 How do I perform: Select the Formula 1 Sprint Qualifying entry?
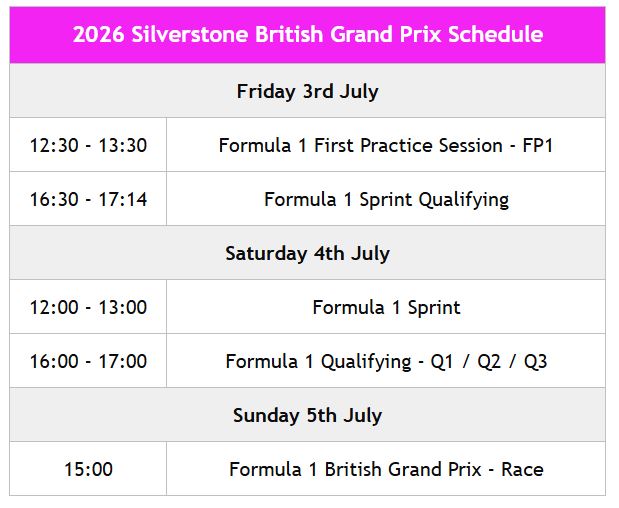click(386, 200)
